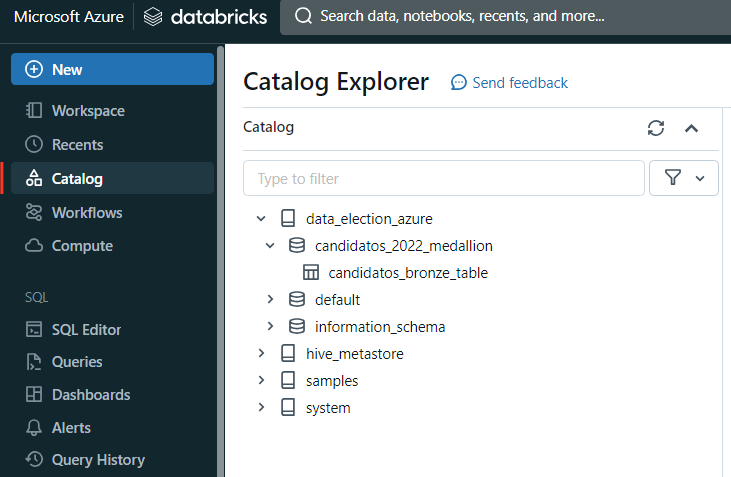Image resolution: width=731 pixels, height=477 pixels.
Task: Collapse the candidatos_2022_medallion schema
Action: tap(270, 245)
